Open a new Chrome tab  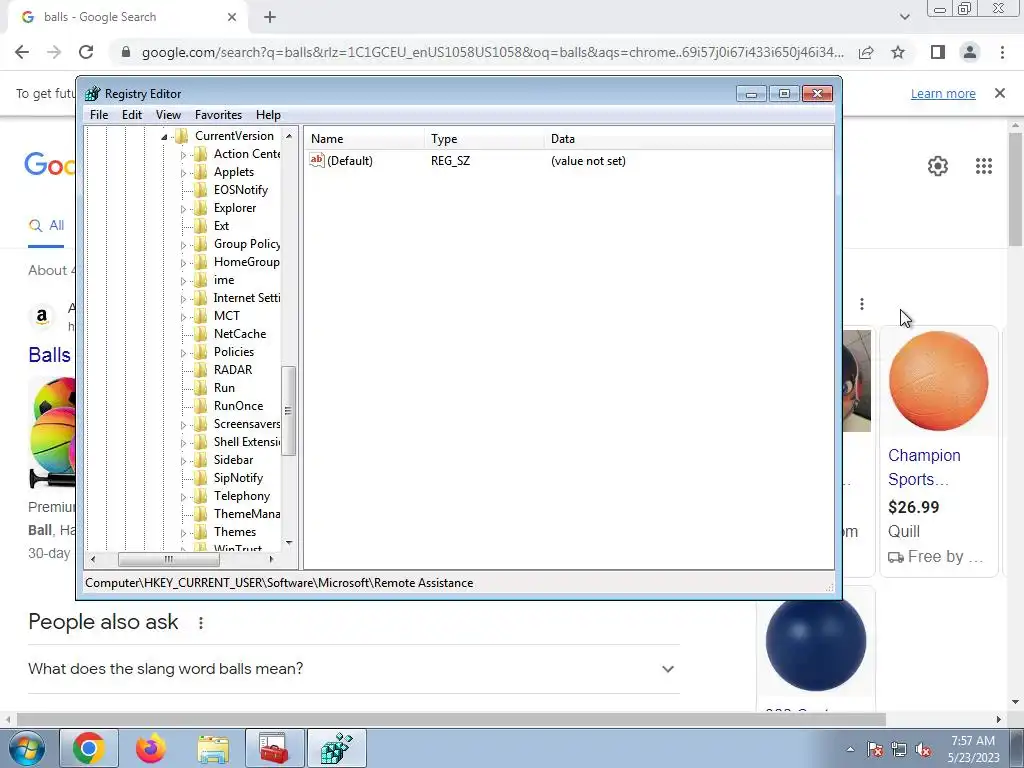tap(270, 18)
